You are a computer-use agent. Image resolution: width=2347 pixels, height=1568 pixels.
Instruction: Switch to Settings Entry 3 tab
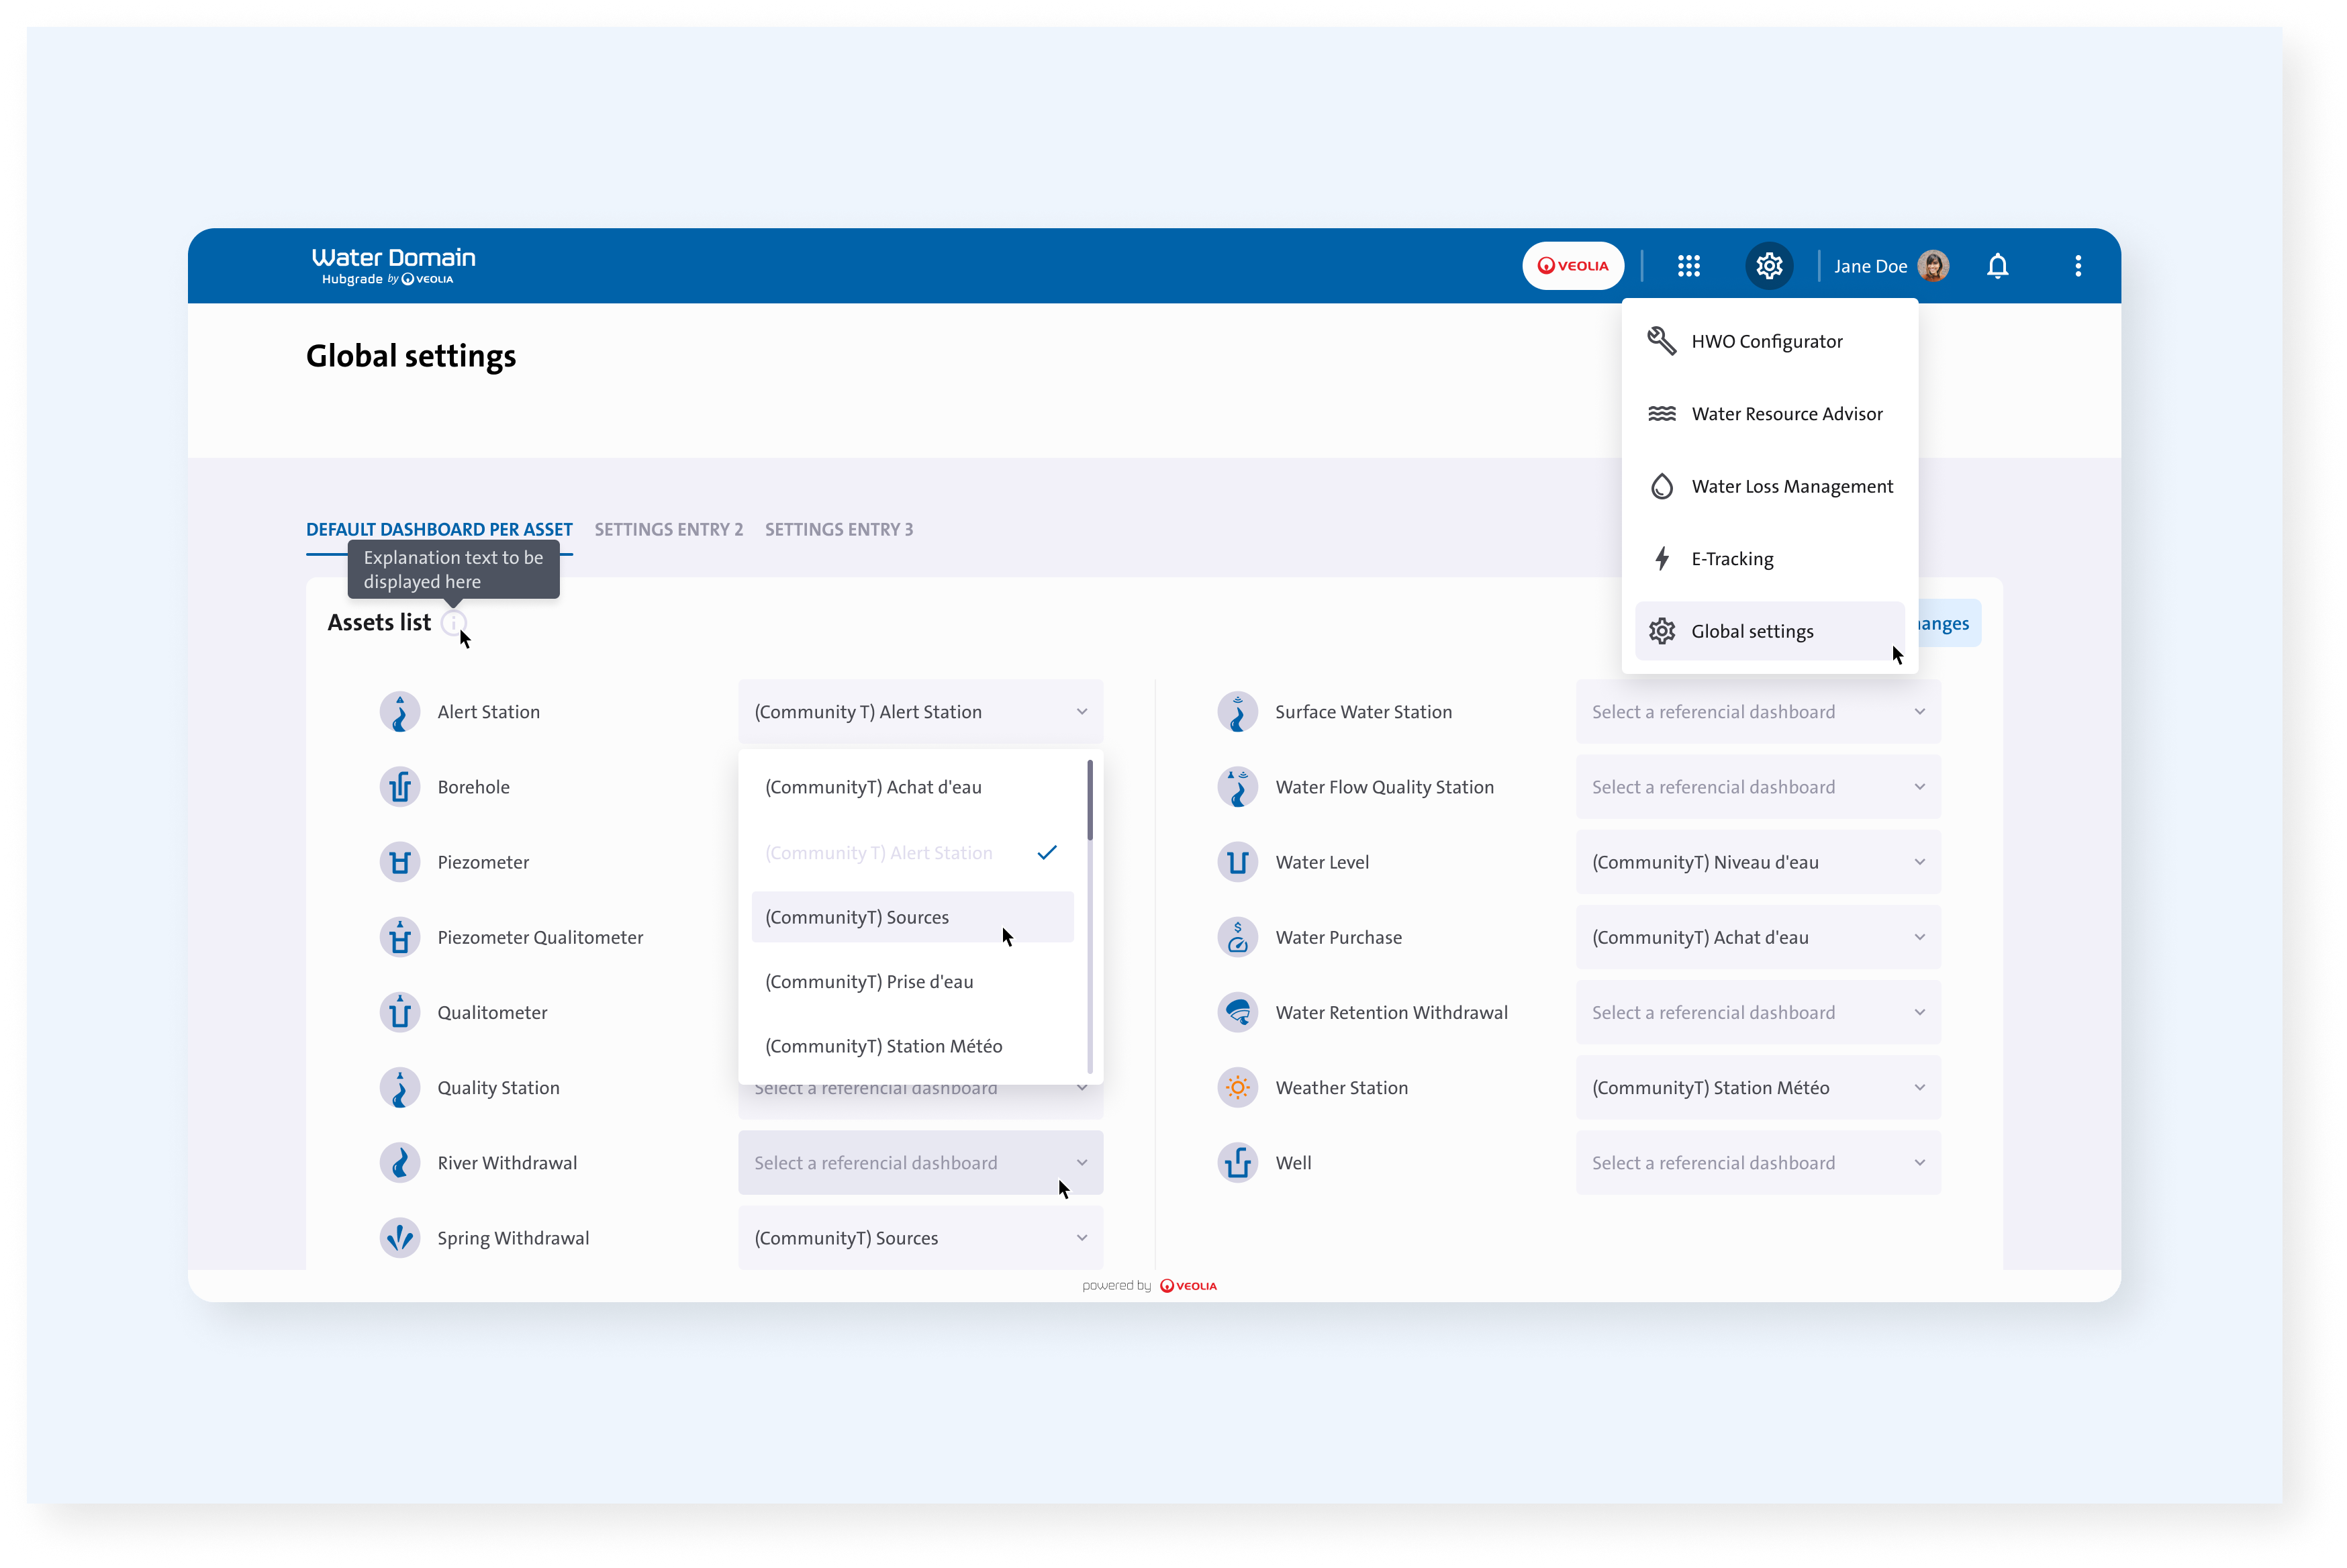(839, 529)
